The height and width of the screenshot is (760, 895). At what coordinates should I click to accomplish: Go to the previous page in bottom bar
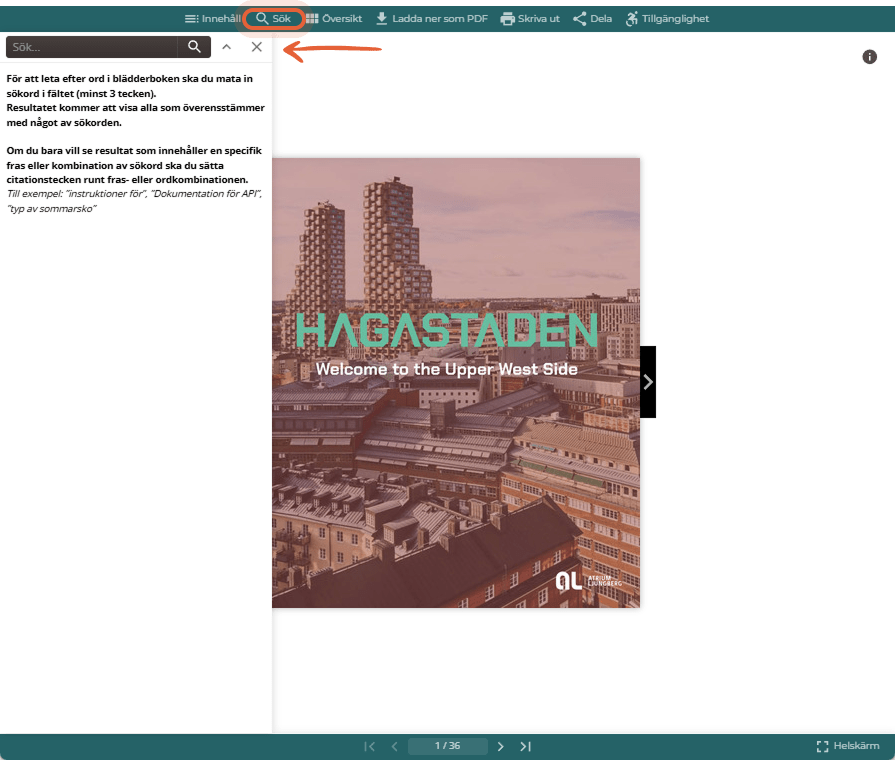(x=394, y=746)
